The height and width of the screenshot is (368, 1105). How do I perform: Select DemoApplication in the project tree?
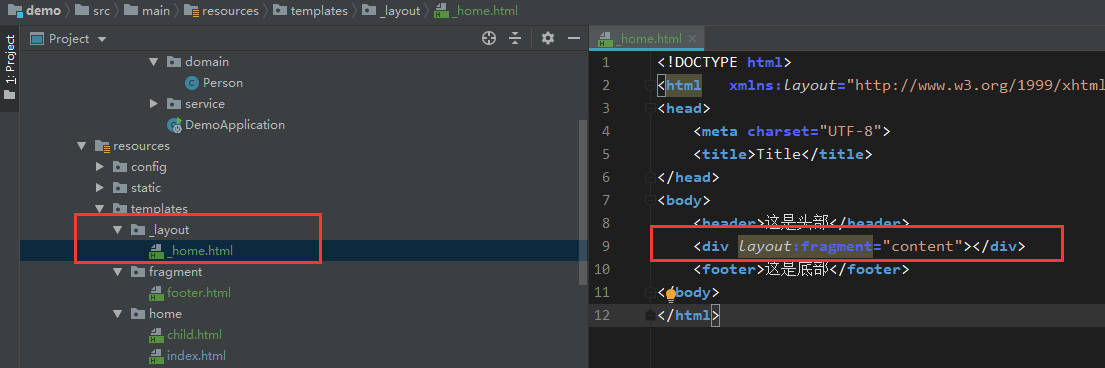[x=235, y=125]
